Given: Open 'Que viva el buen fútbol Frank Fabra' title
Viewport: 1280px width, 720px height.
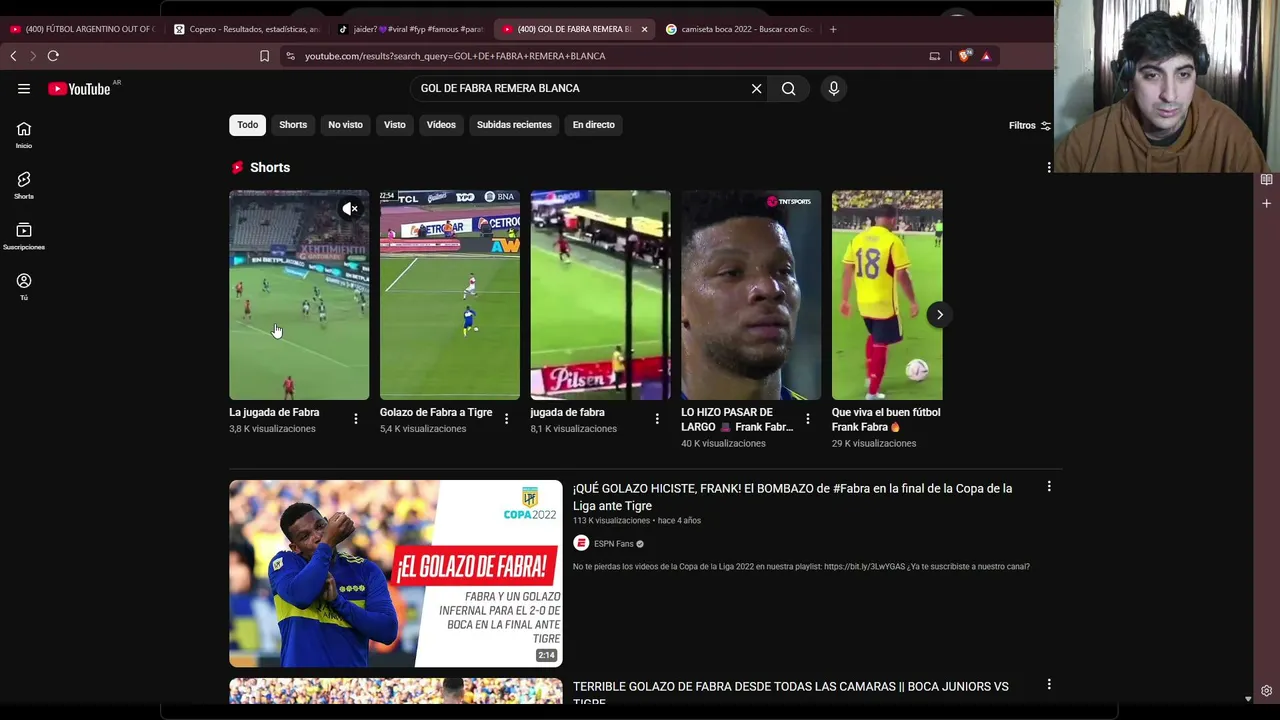Looking at the screenshot, I should click(x=886, y=420).
